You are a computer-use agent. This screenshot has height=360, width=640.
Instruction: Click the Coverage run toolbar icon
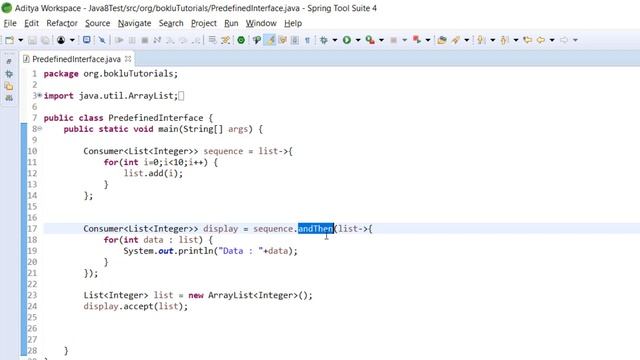point(370,40)
